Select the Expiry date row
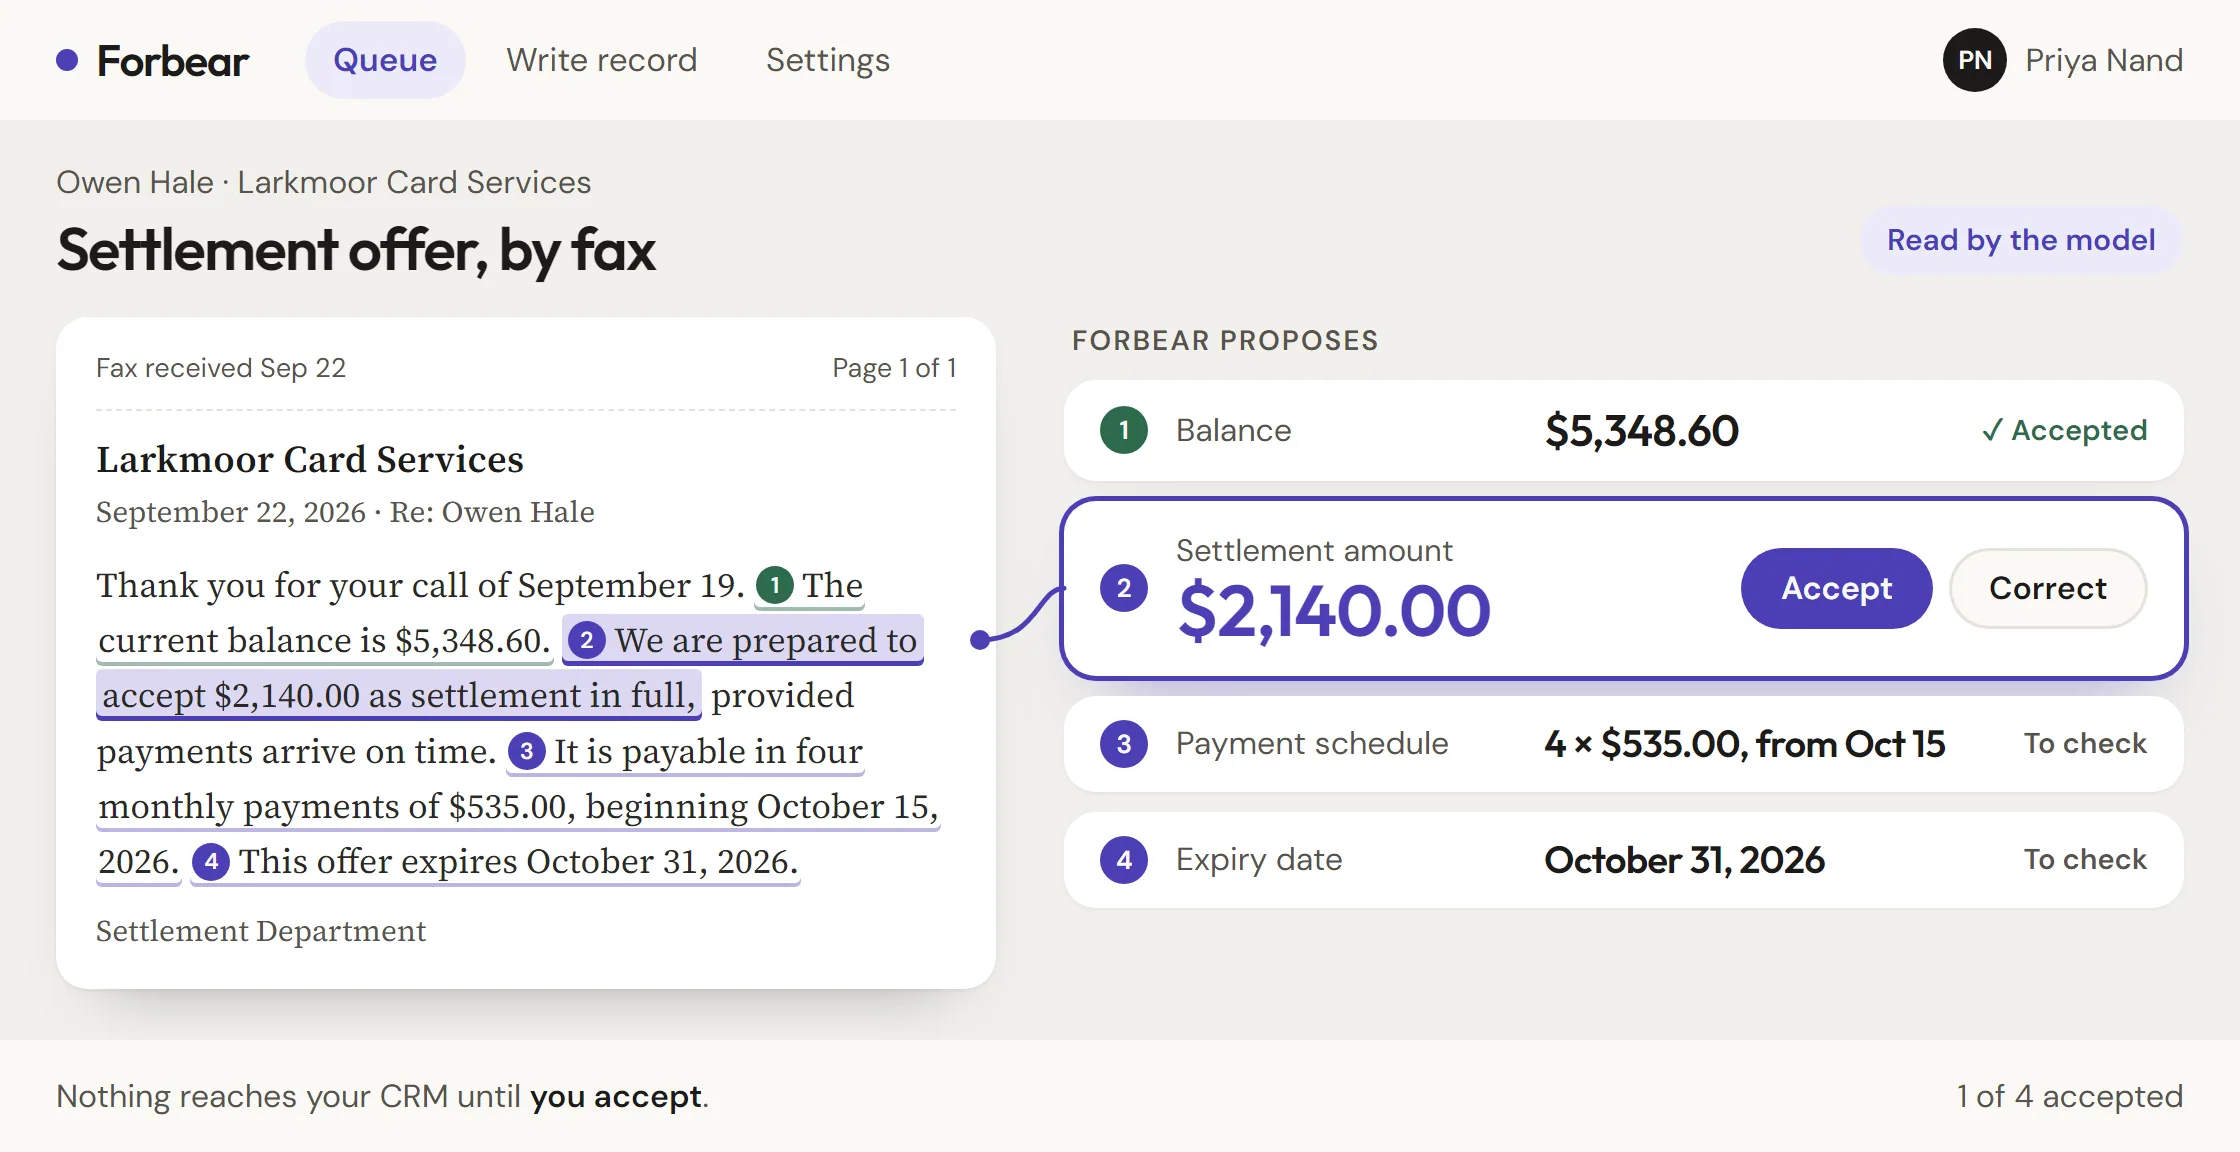The height and width of the screenshot is (1152, 2240). point(1623,860)
